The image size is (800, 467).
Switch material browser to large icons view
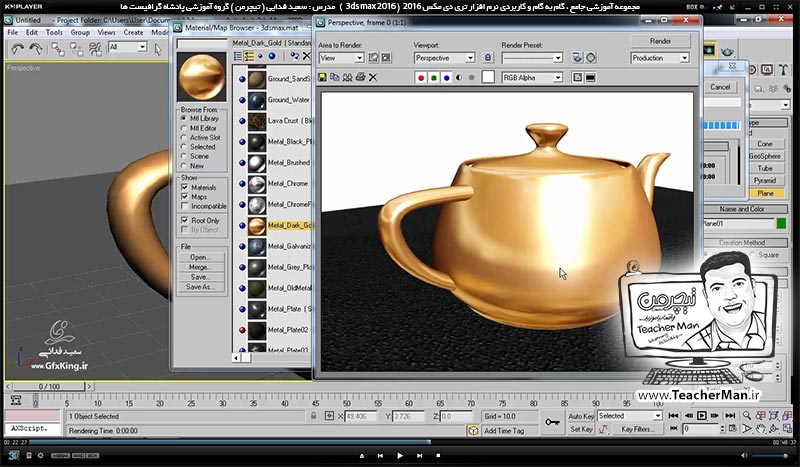[272, 56]
